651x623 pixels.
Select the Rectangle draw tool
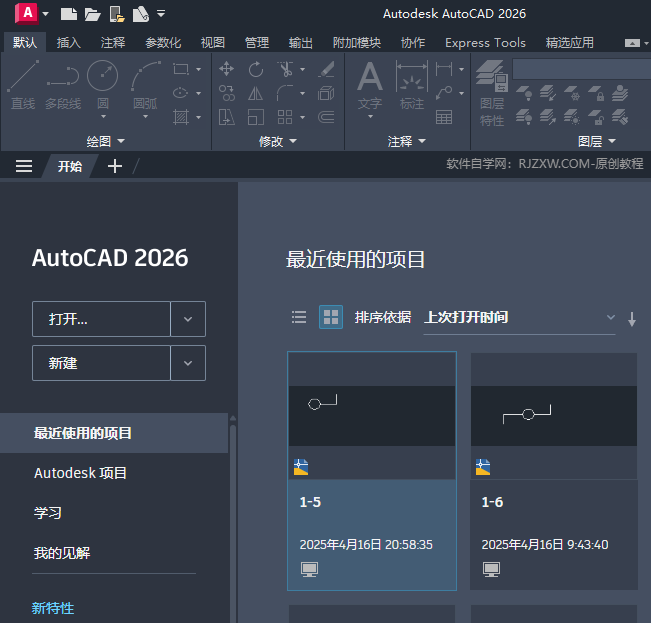click(181, 69)
